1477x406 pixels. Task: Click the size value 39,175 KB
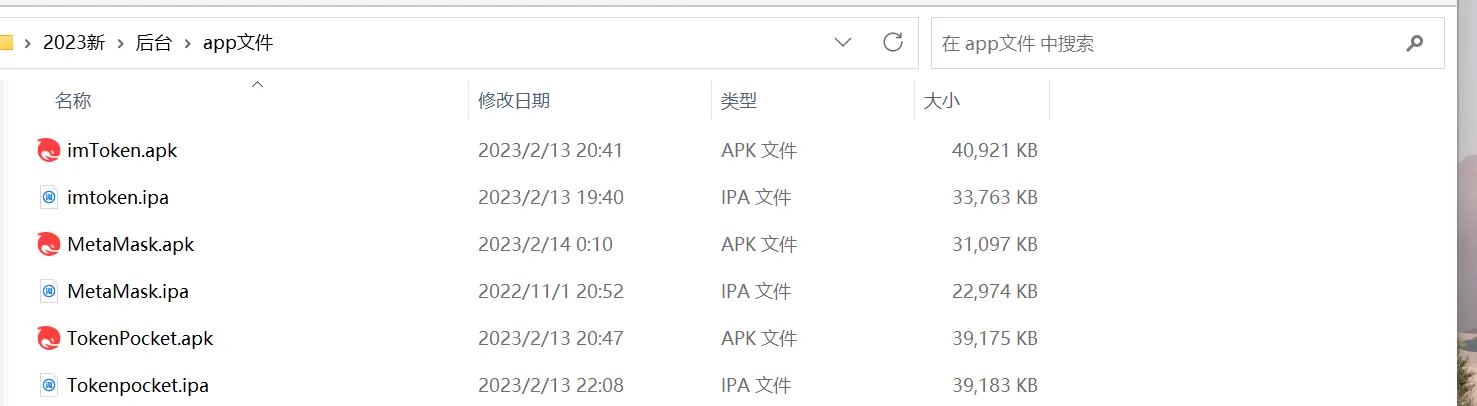pos(995,339)
